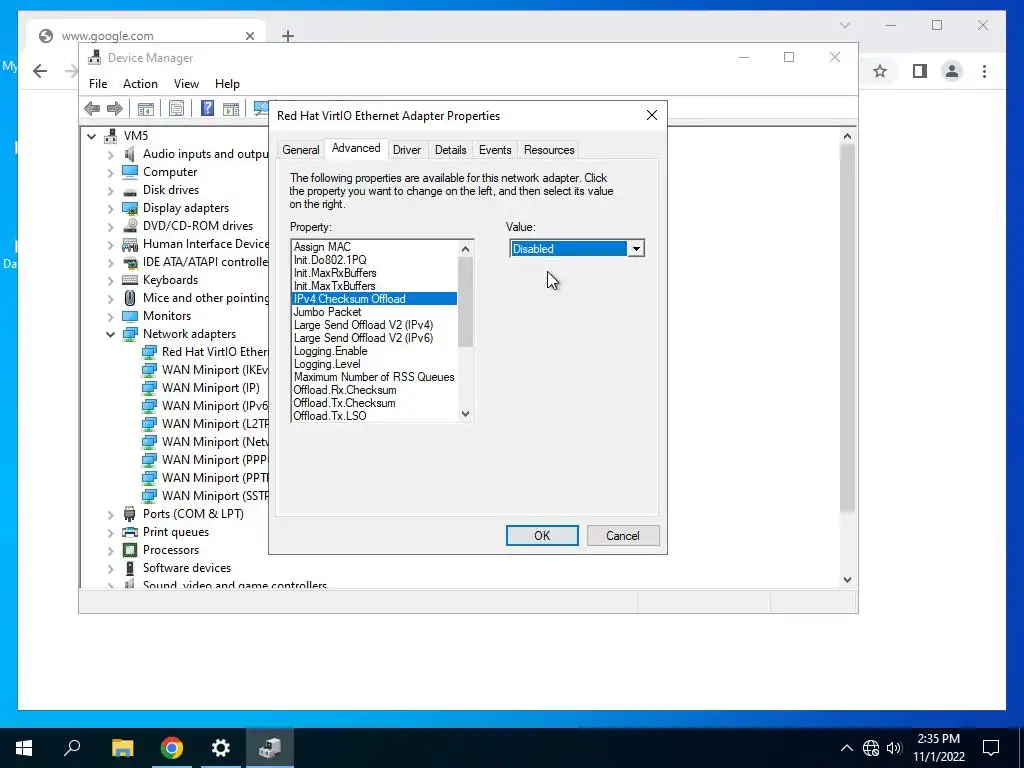Select the Audio inputs and outputs speaker icon

click(130, 154)
